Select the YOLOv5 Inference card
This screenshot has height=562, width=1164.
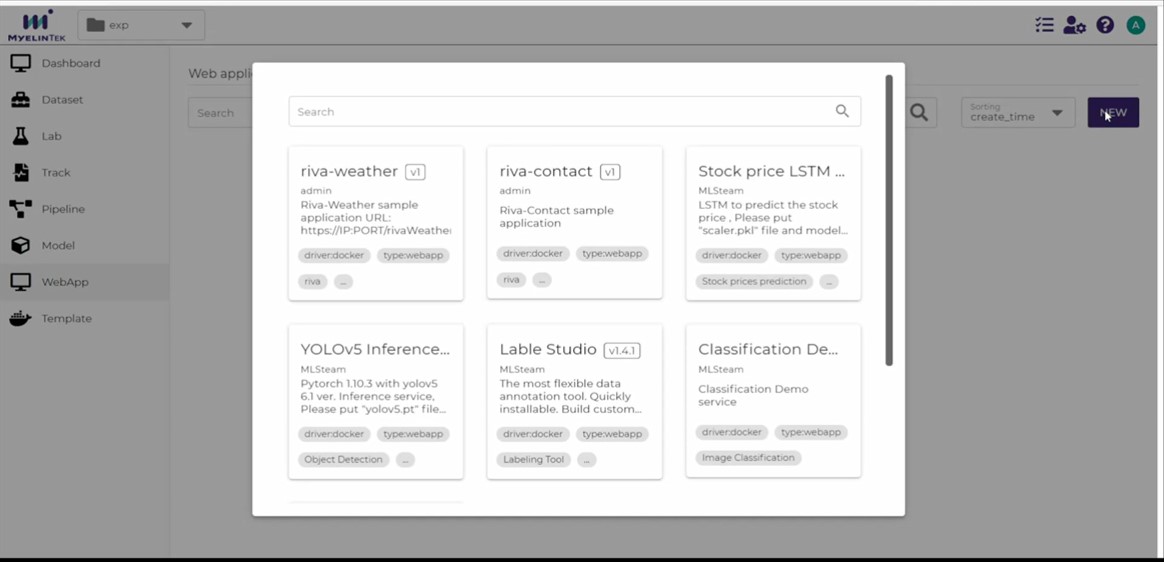point(376,401)
